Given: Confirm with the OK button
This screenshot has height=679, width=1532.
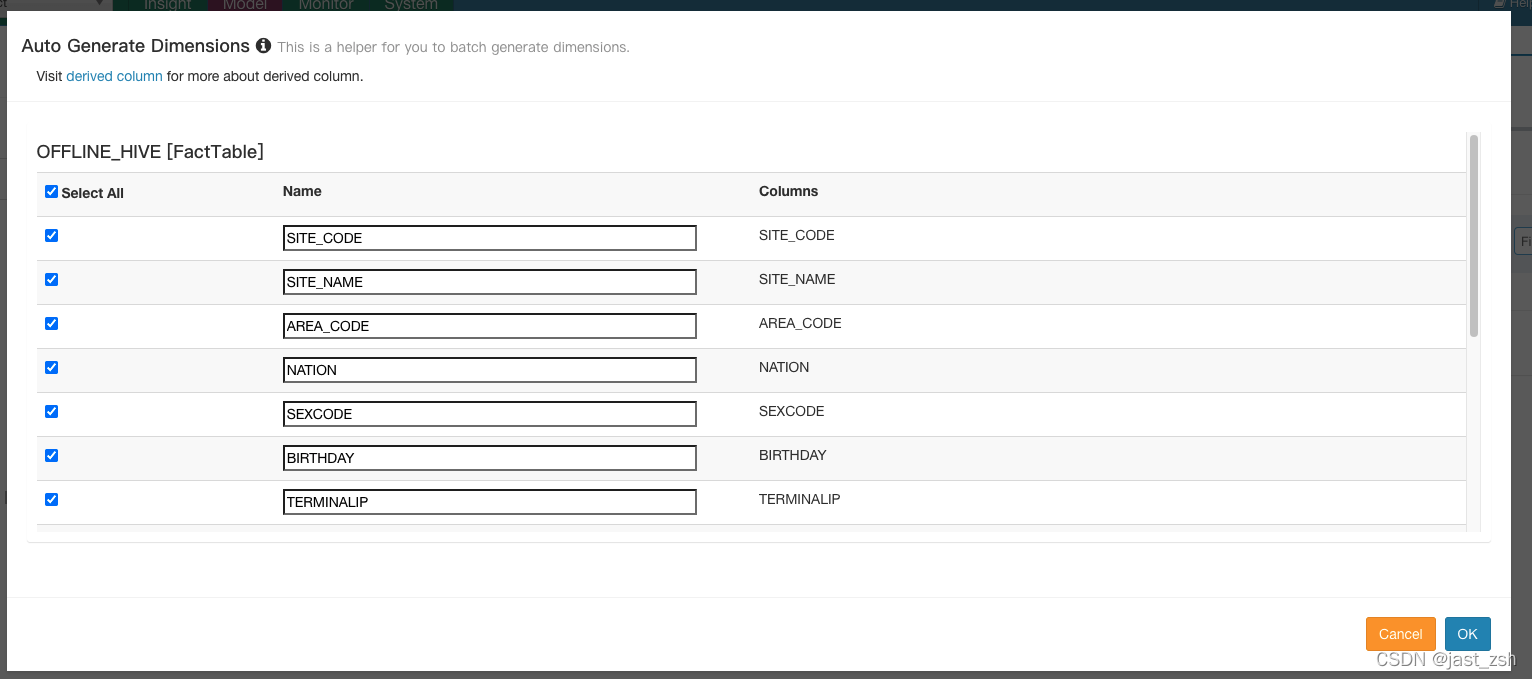Looking at the screenshot, I should pos(1467,634).
